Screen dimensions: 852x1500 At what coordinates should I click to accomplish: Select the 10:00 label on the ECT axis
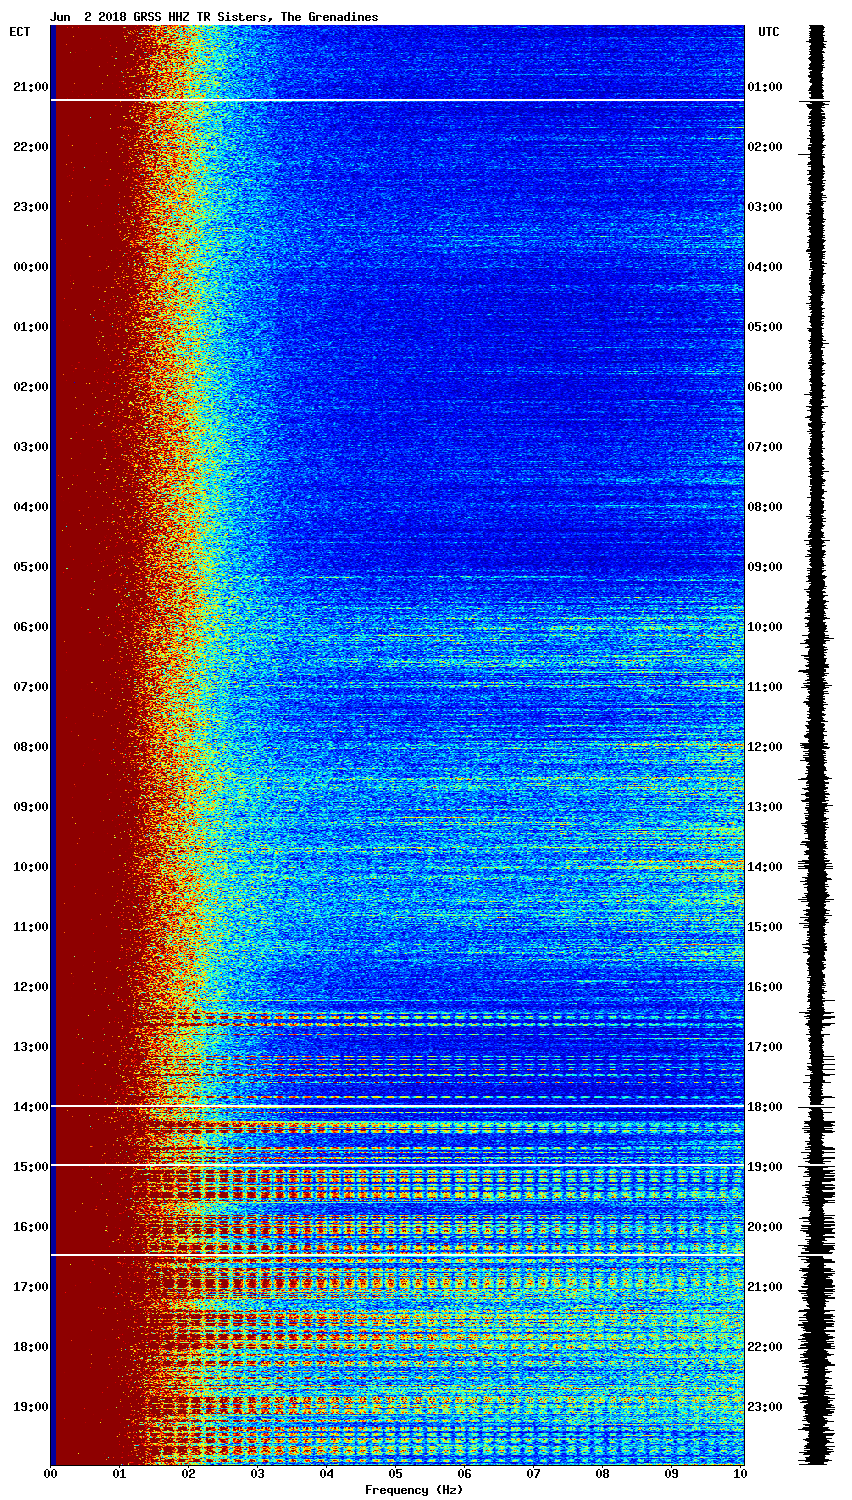31,867
